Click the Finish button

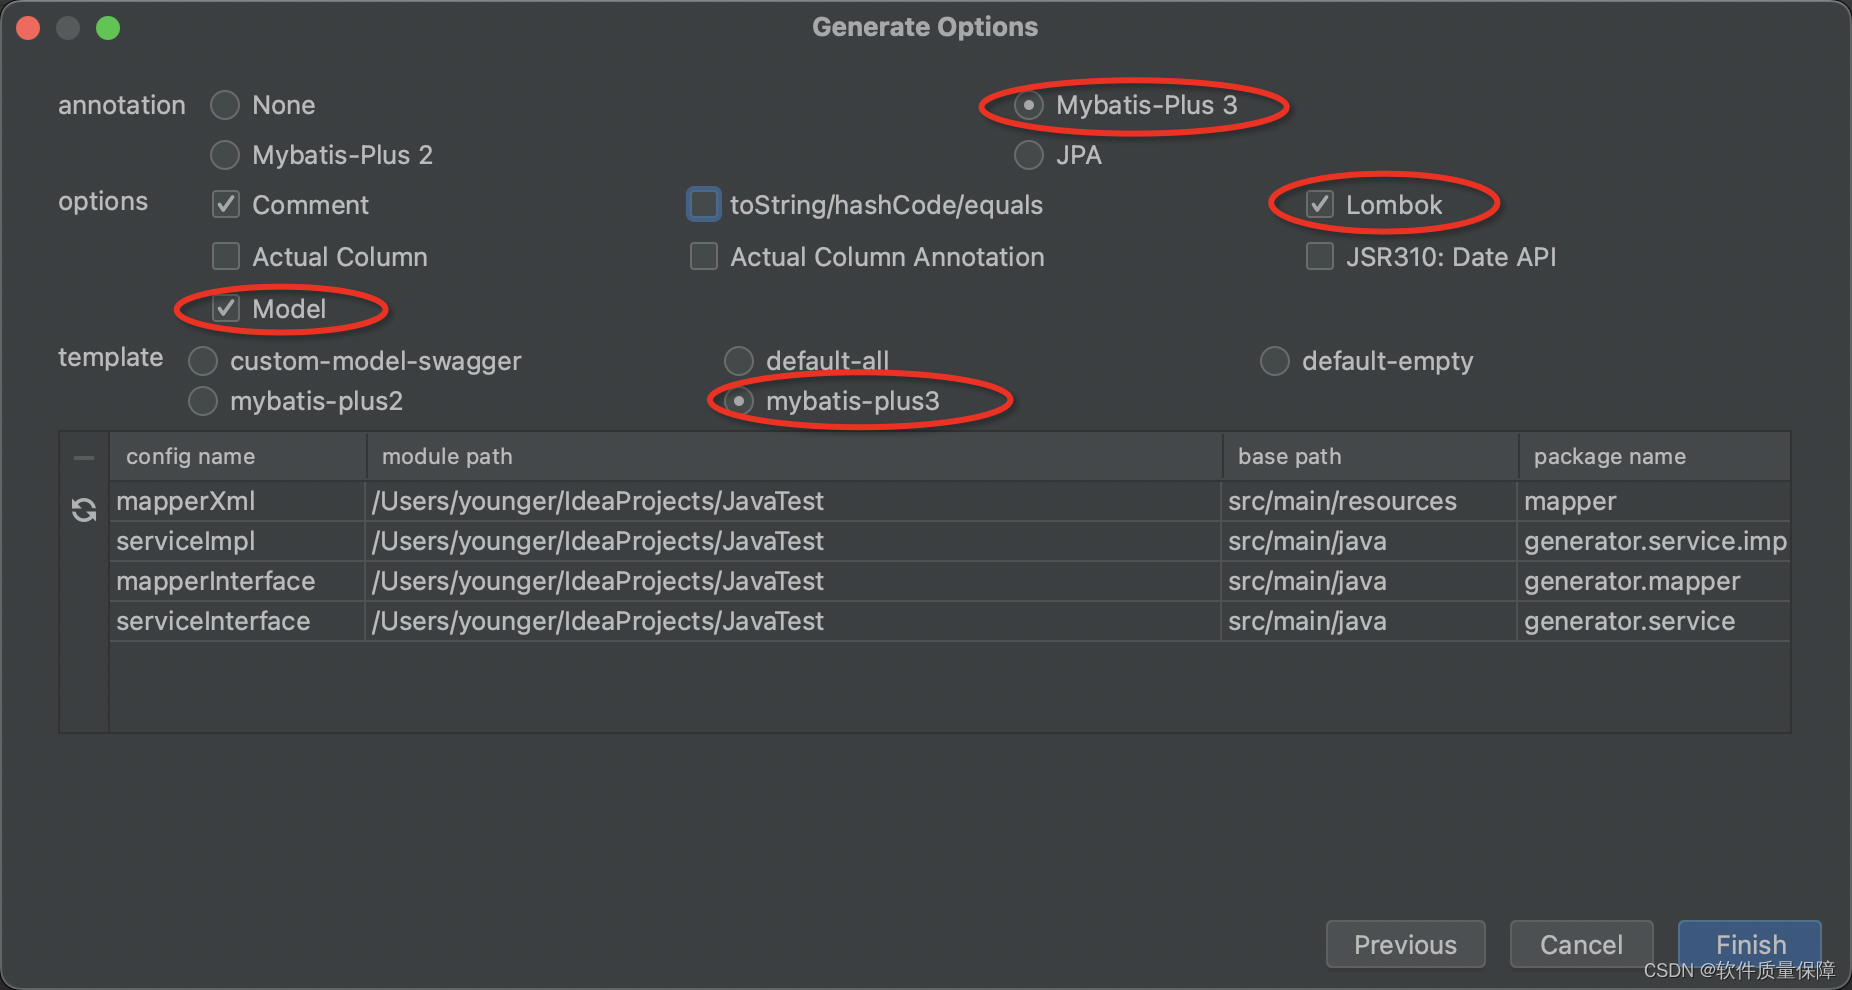click(1750, 944)
